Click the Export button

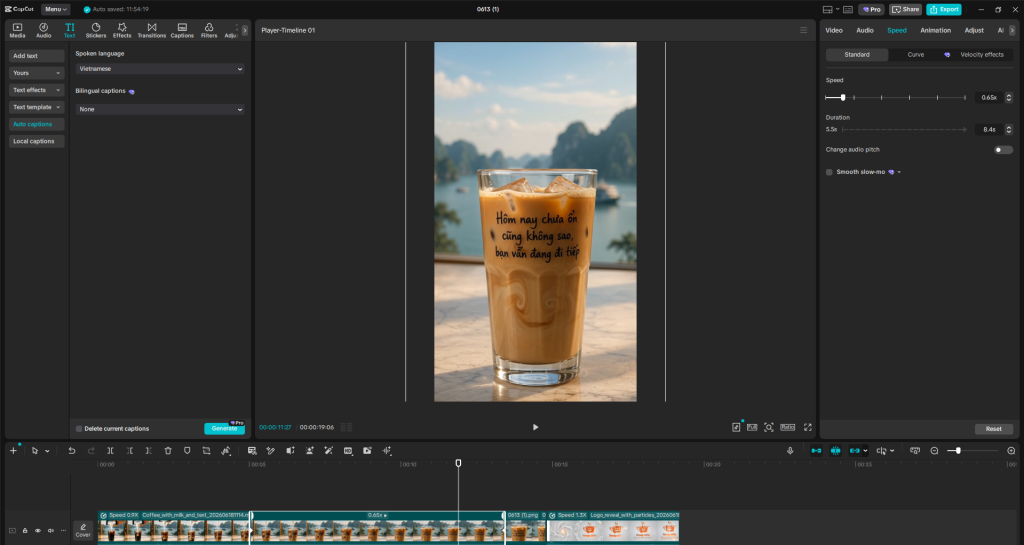[944, 9]
